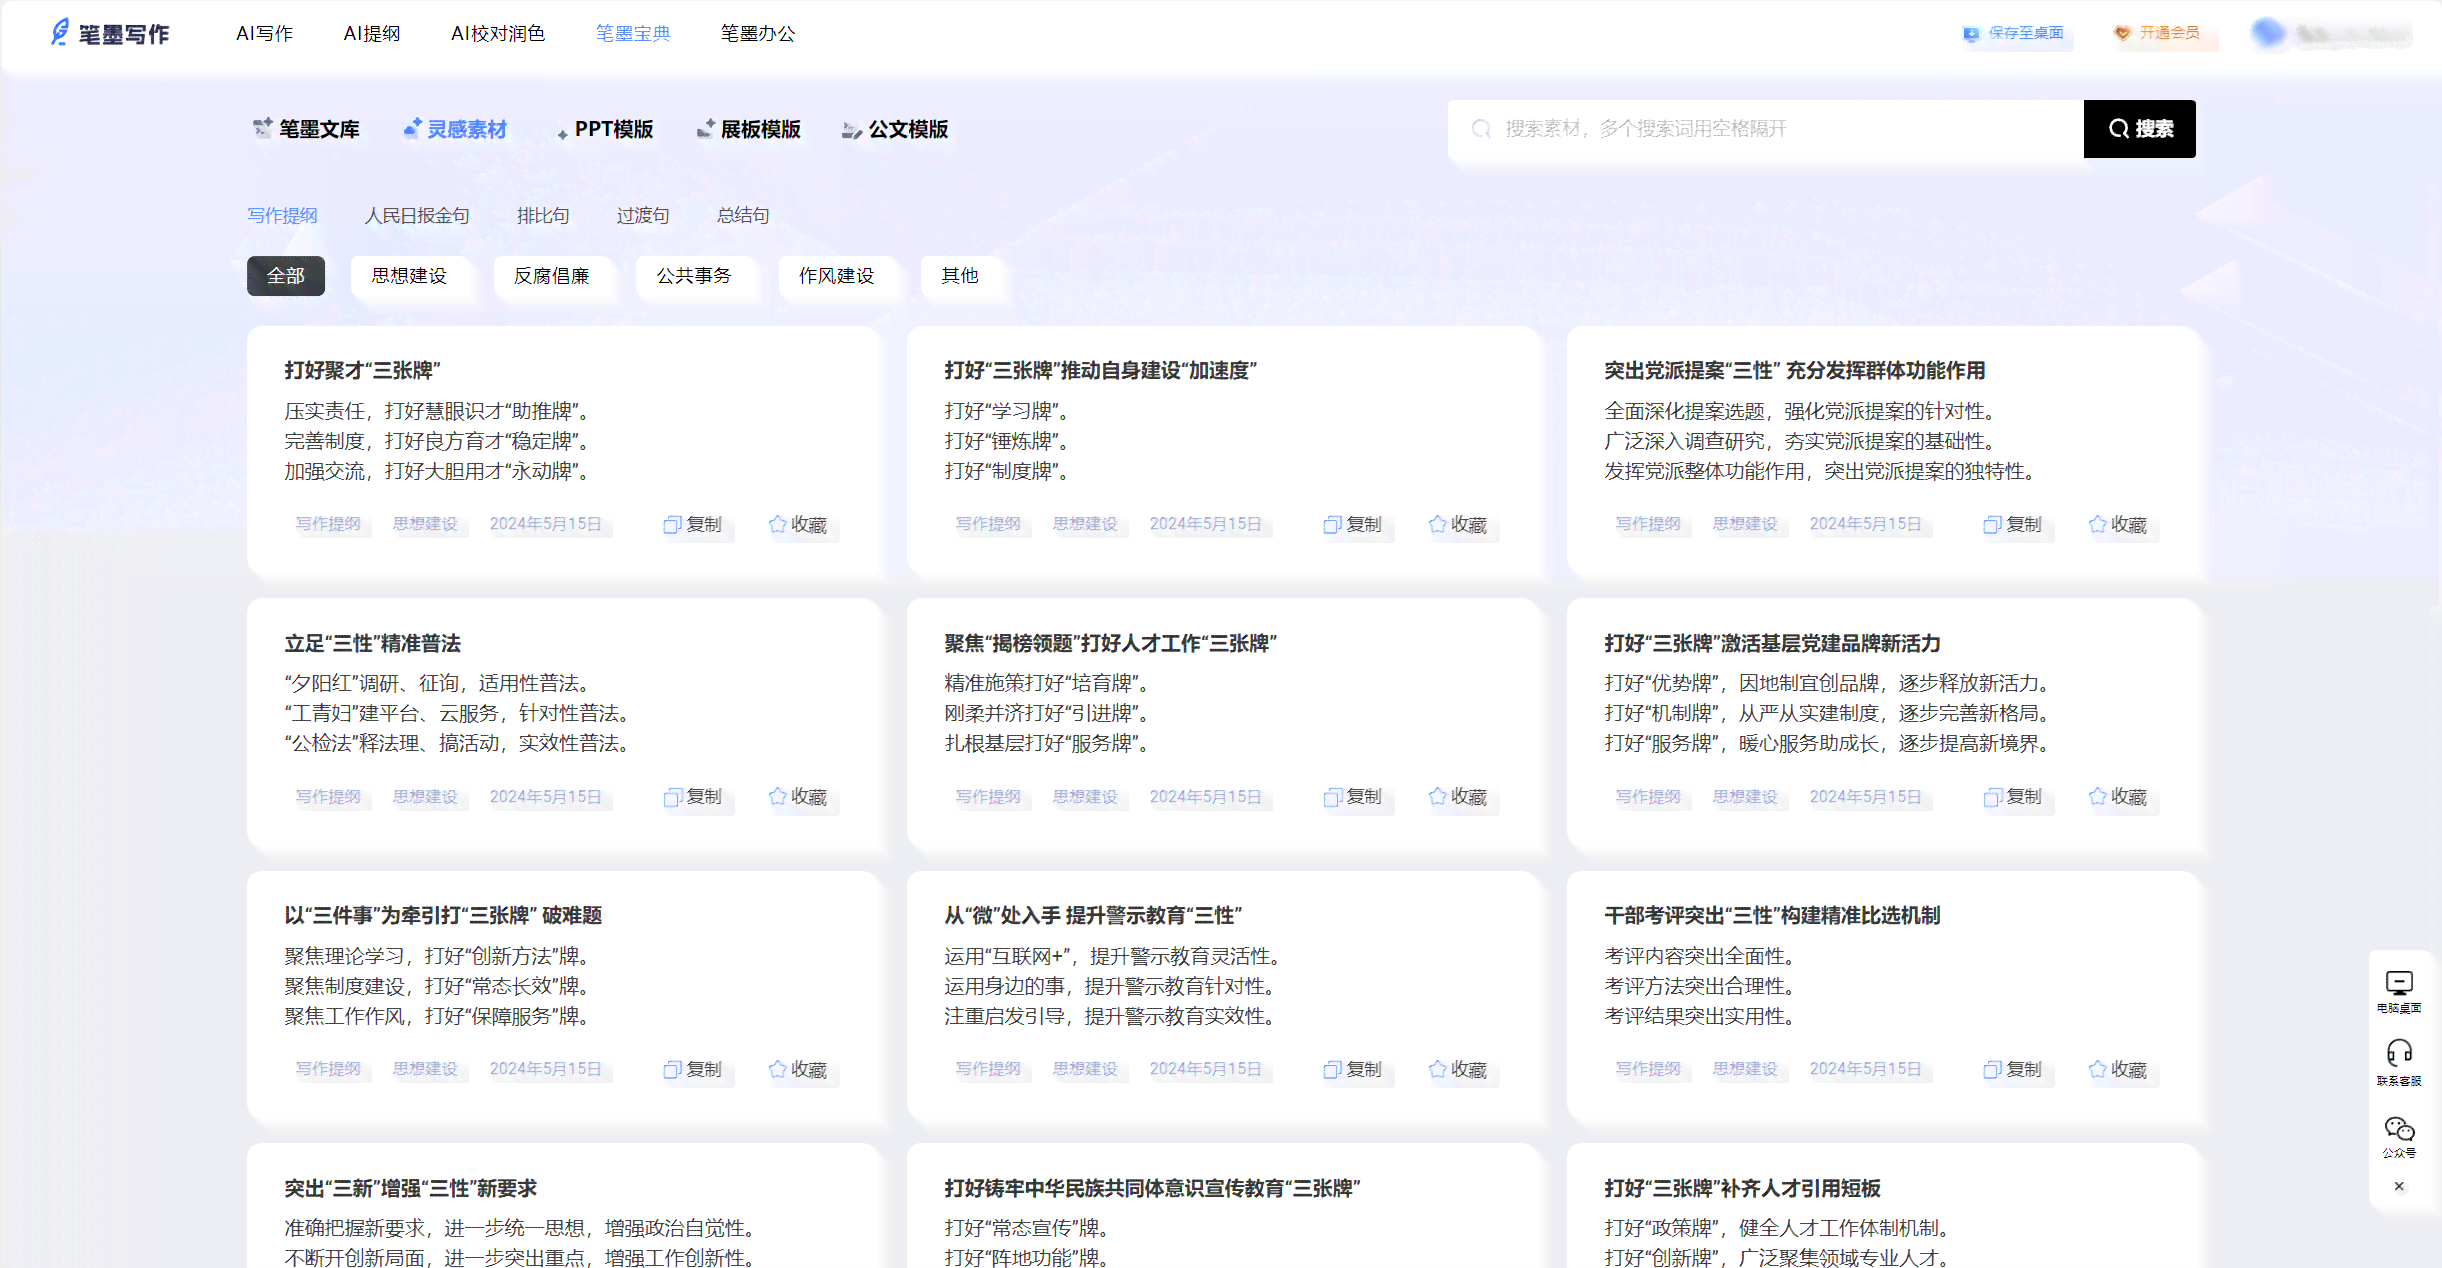
Task: Favorite 打好"三张牌"推动自身建设"加速度" card
Action: [1458, 524]
